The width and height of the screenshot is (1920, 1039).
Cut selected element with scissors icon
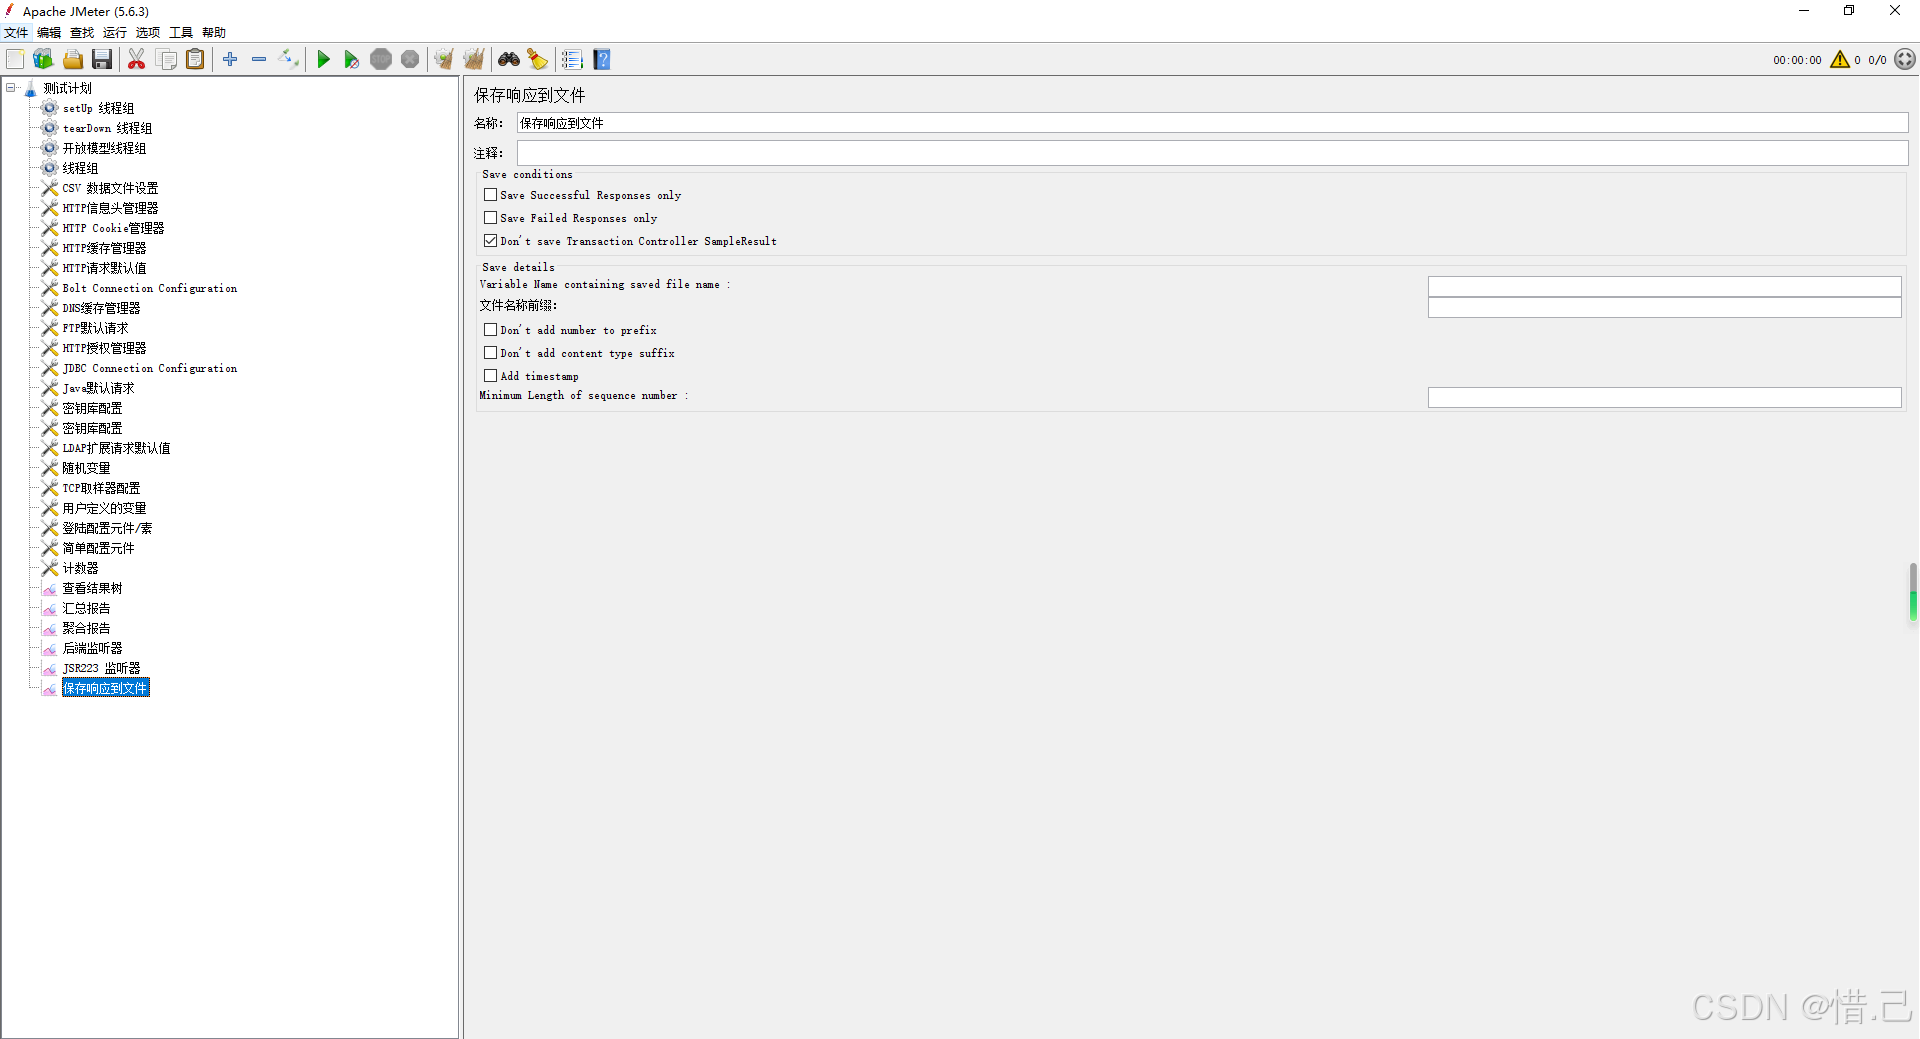point(137,60)
